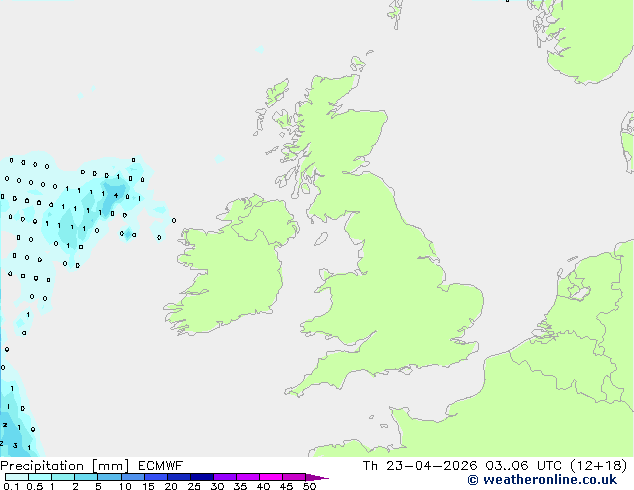
Task: Click the legend scale label '15'
Action: [x=148, y=486]
